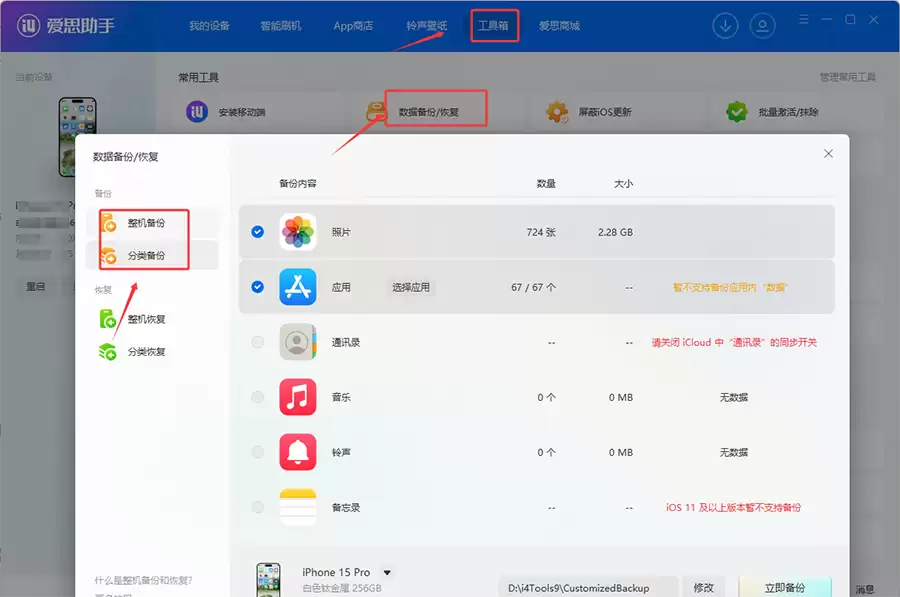The image size is (900, 597).
Task: Click 修改 to change backup path
Action: [x=704, y=588]
